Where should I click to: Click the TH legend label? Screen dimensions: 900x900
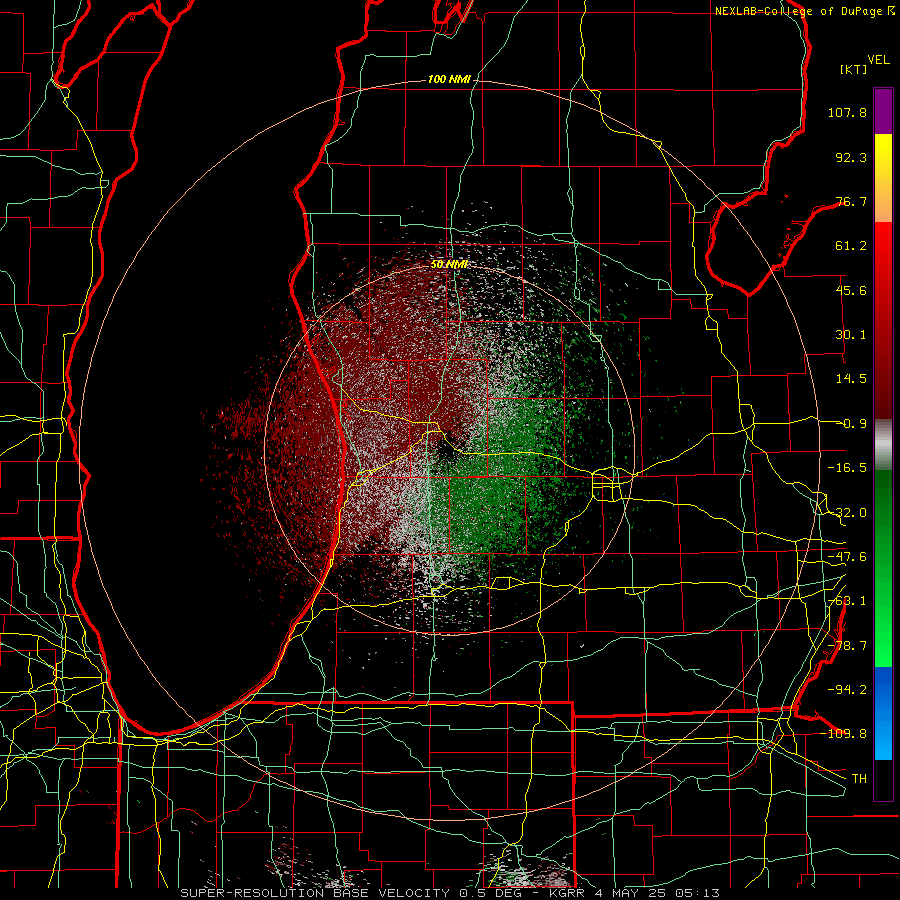click(x=859, y=778)
